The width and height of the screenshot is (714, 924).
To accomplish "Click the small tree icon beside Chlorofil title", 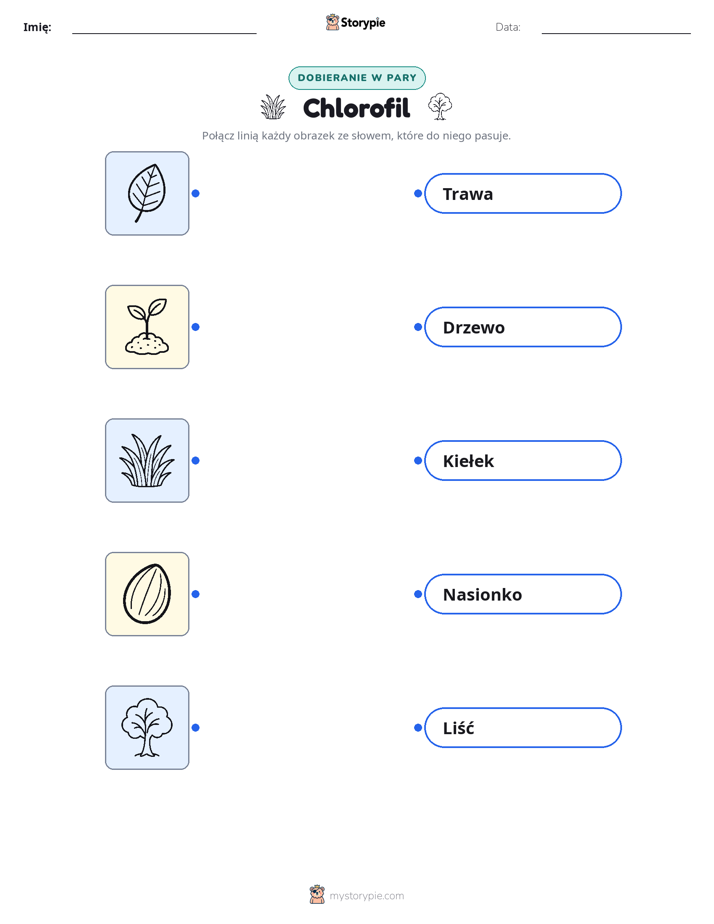I will [x=440, y=107].
